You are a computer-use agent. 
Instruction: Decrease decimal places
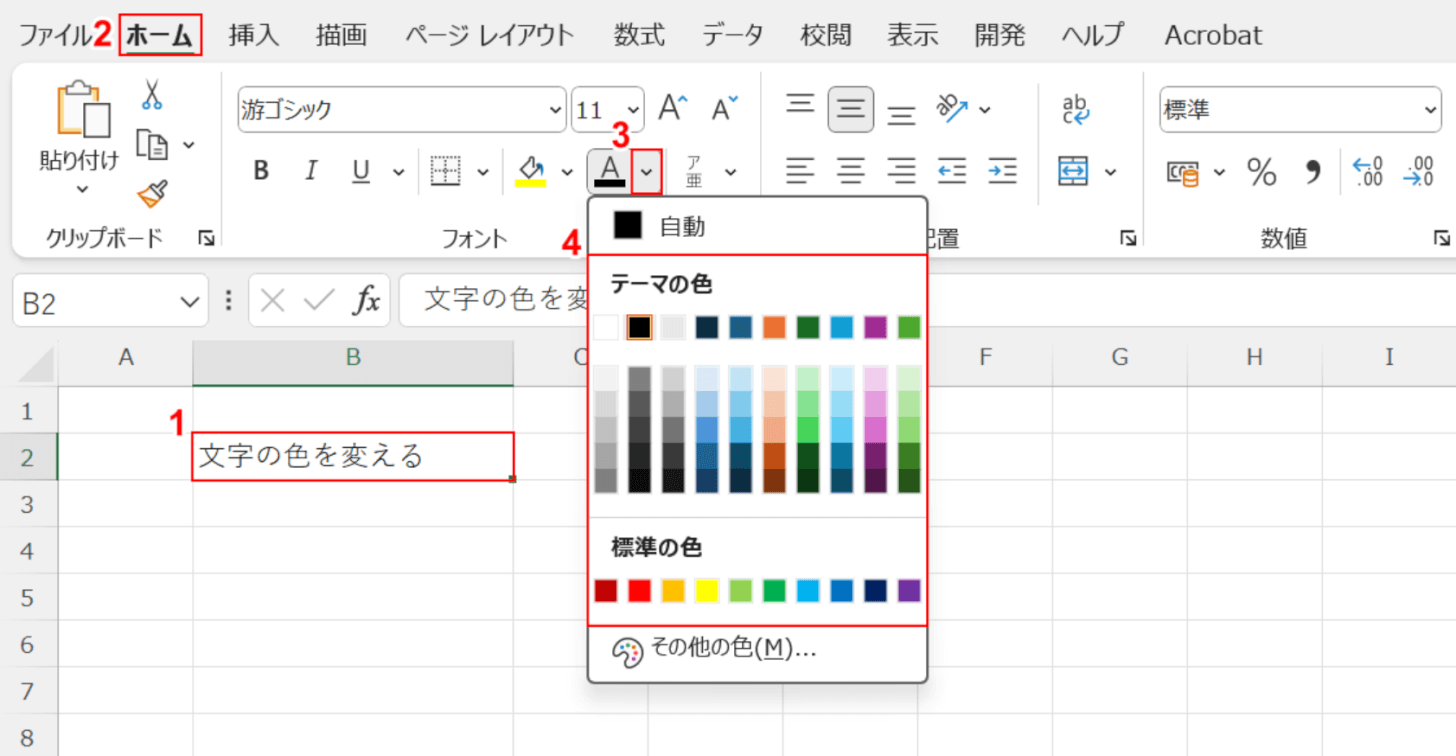(1418, 172)
